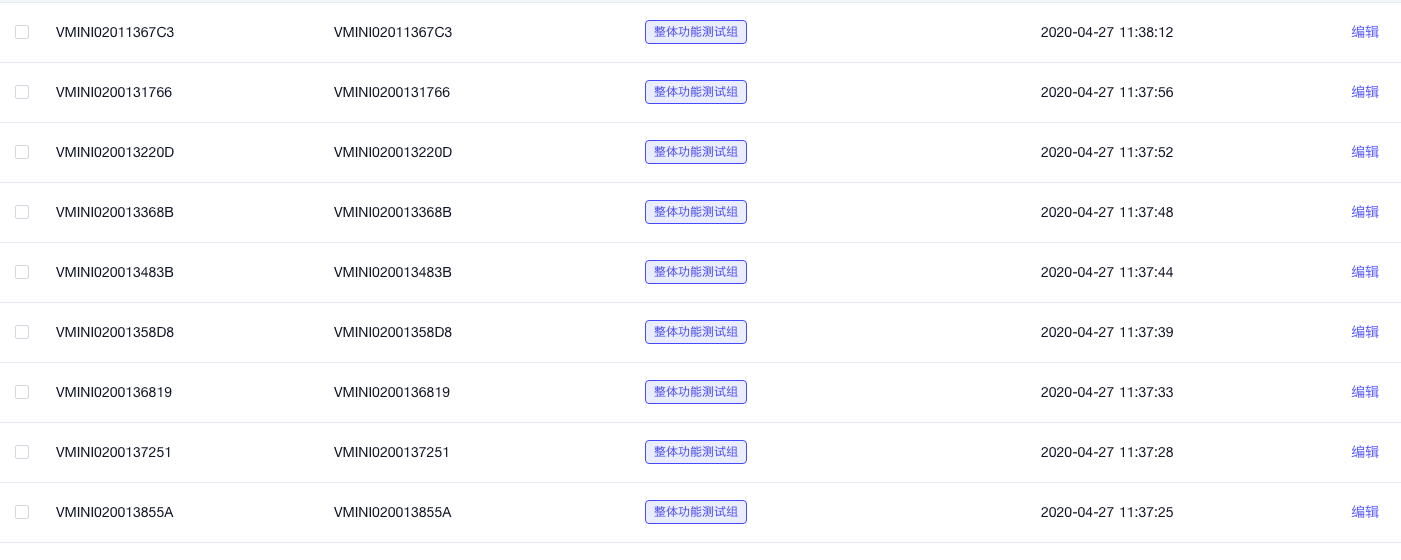Select the checkbox for VMINI0200131766

pyautogui.click(x=22, y=92)
